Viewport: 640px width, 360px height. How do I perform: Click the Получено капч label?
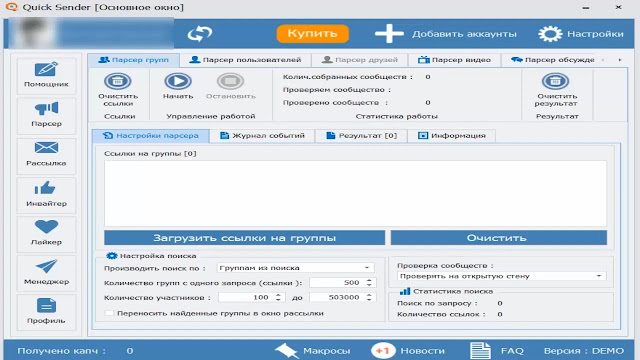click(61, 351)
